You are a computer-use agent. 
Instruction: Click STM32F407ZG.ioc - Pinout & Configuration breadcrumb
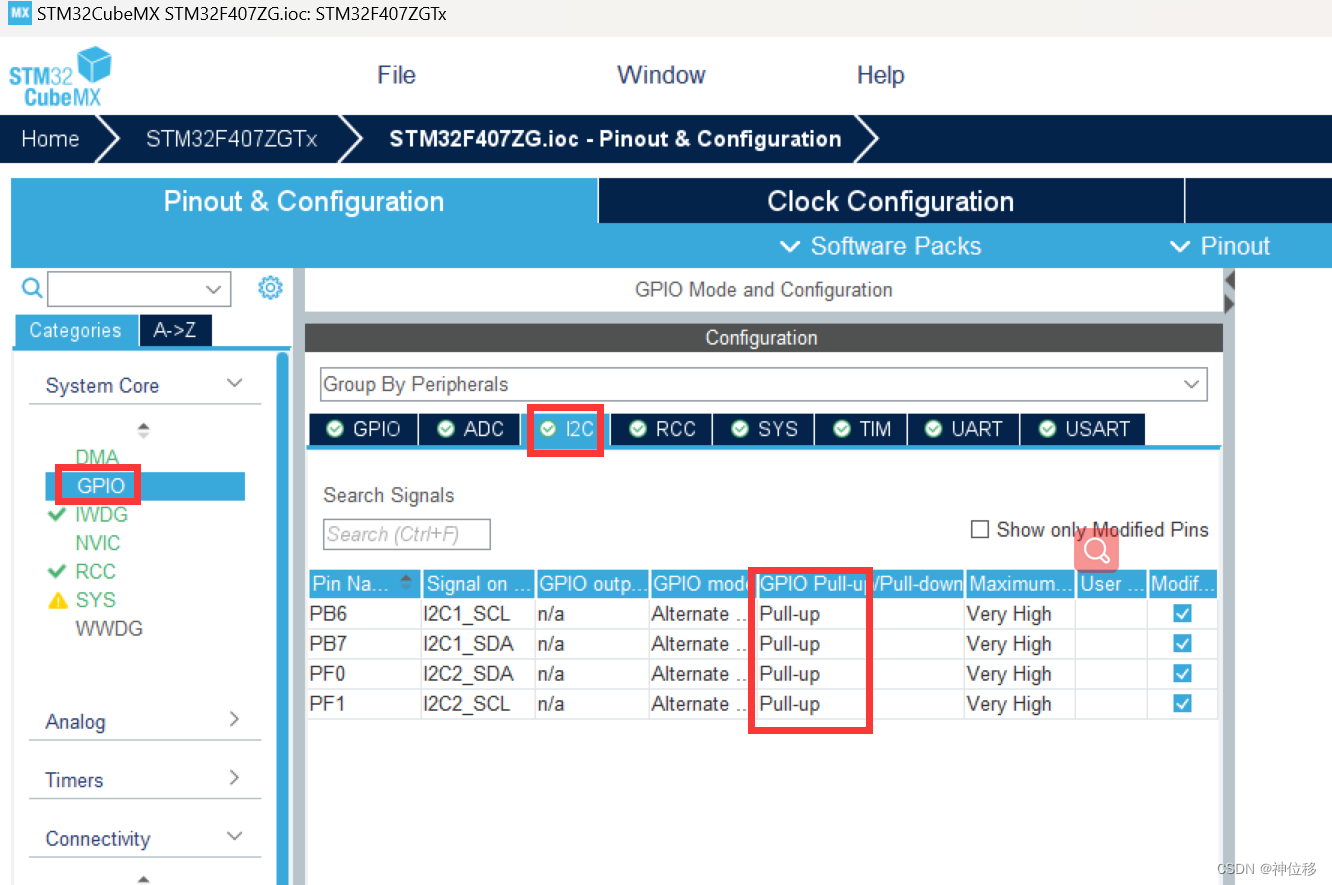point(615,139)
